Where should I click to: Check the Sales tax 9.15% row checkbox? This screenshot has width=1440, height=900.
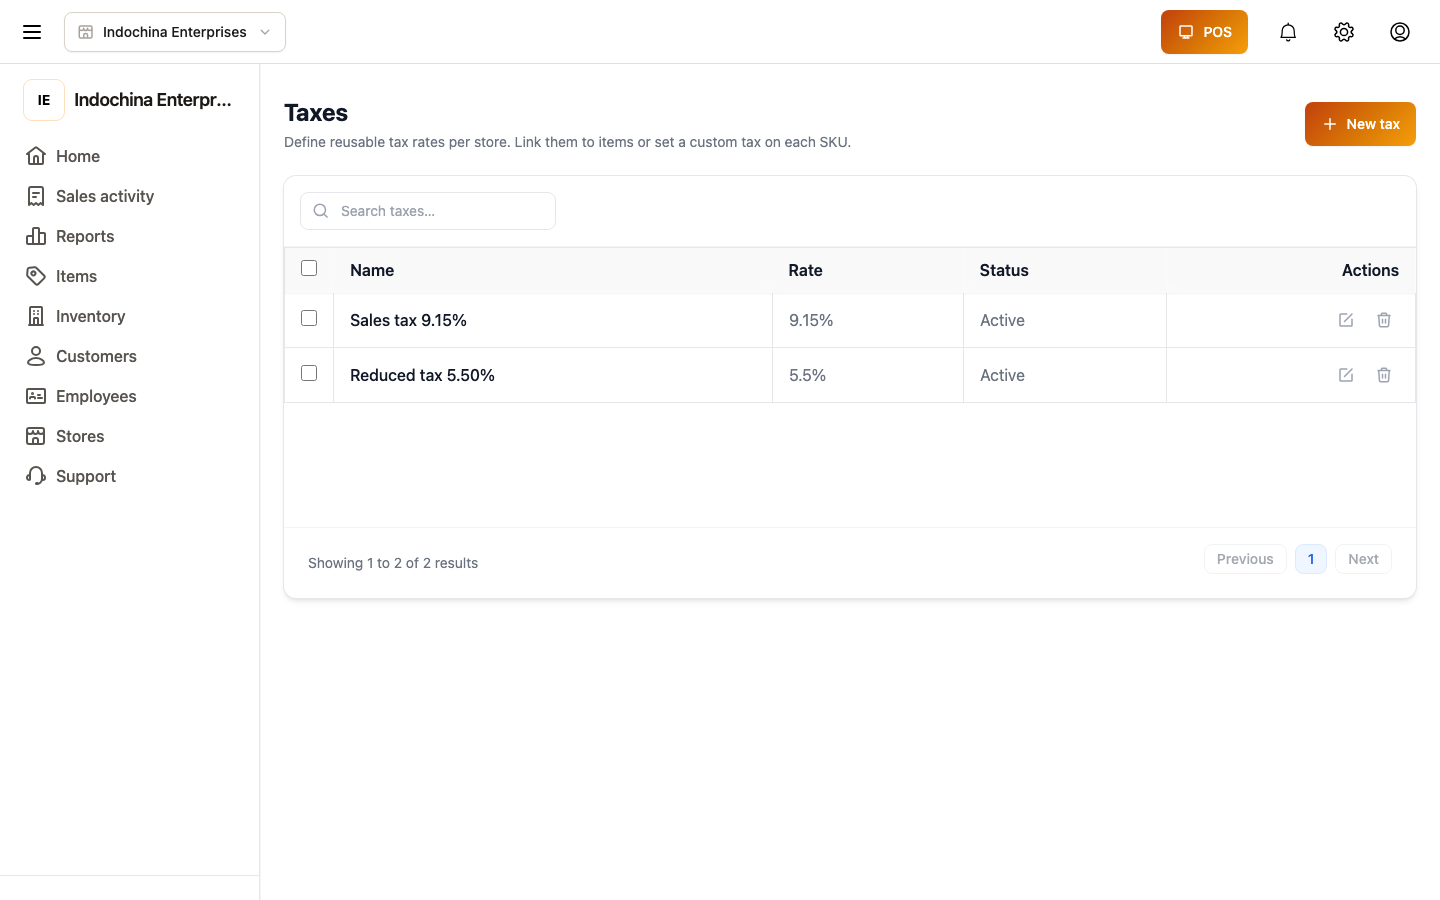309,318
